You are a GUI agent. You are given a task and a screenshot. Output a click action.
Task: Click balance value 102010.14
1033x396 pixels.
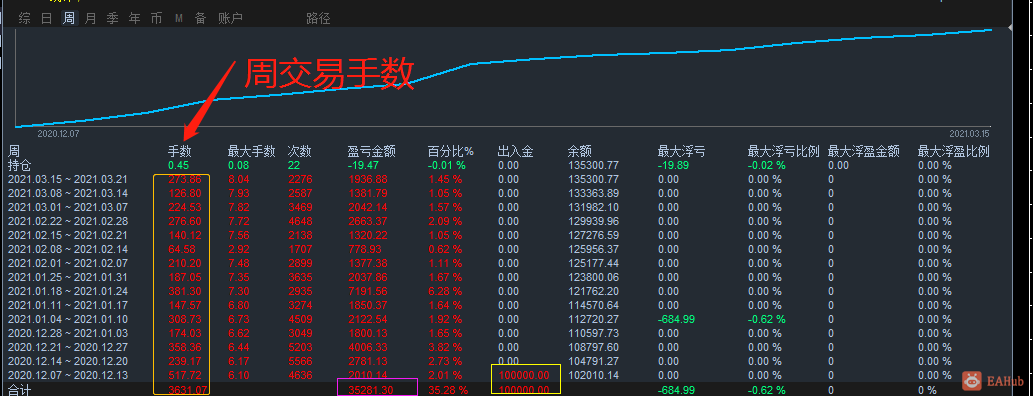[x=594, y=376]
